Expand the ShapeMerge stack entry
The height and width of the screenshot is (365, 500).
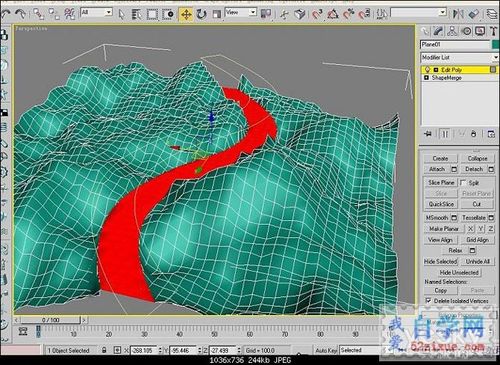pos(426,78)
